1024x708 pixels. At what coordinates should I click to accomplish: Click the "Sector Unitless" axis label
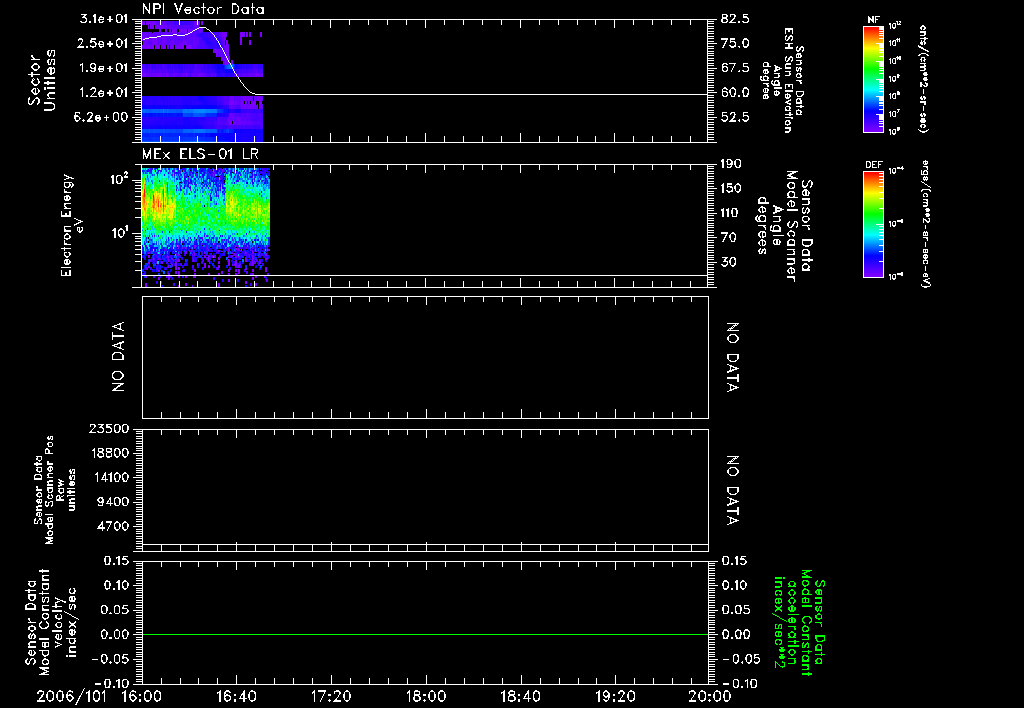pyautogui.click(x=42, y=80)
